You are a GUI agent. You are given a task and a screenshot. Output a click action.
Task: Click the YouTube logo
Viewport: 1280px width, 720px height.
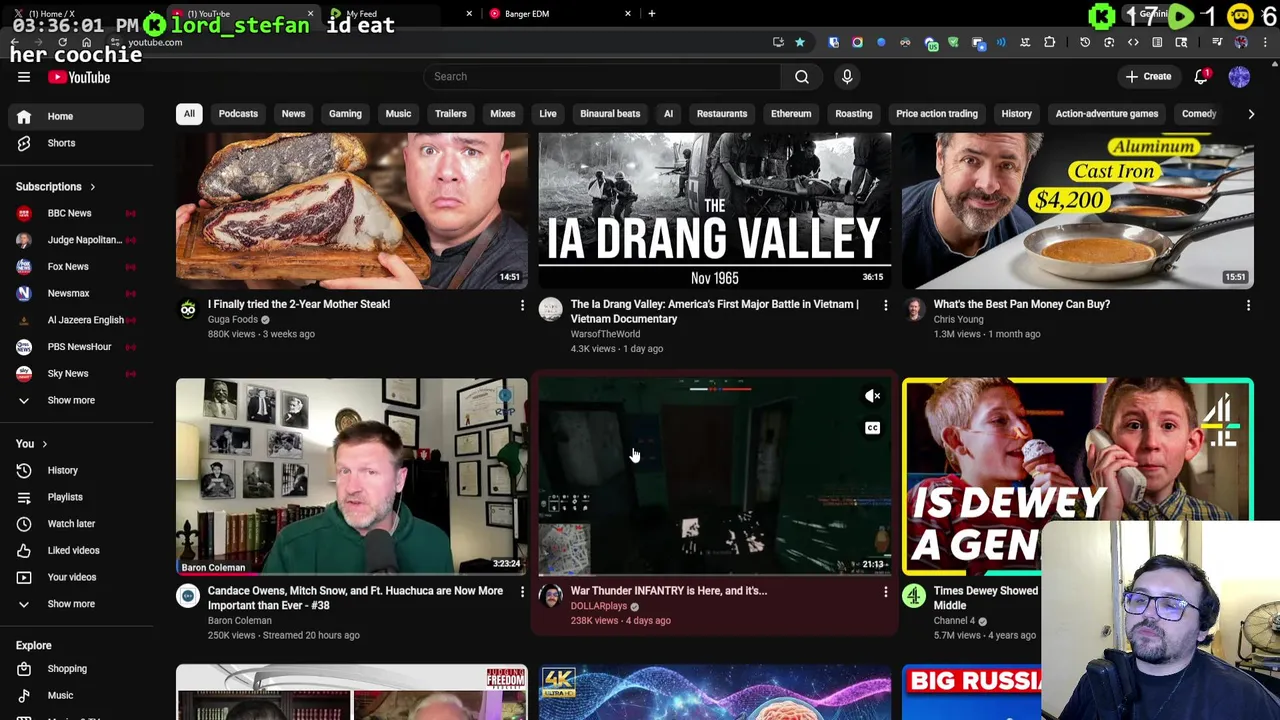tap(78, 77)
